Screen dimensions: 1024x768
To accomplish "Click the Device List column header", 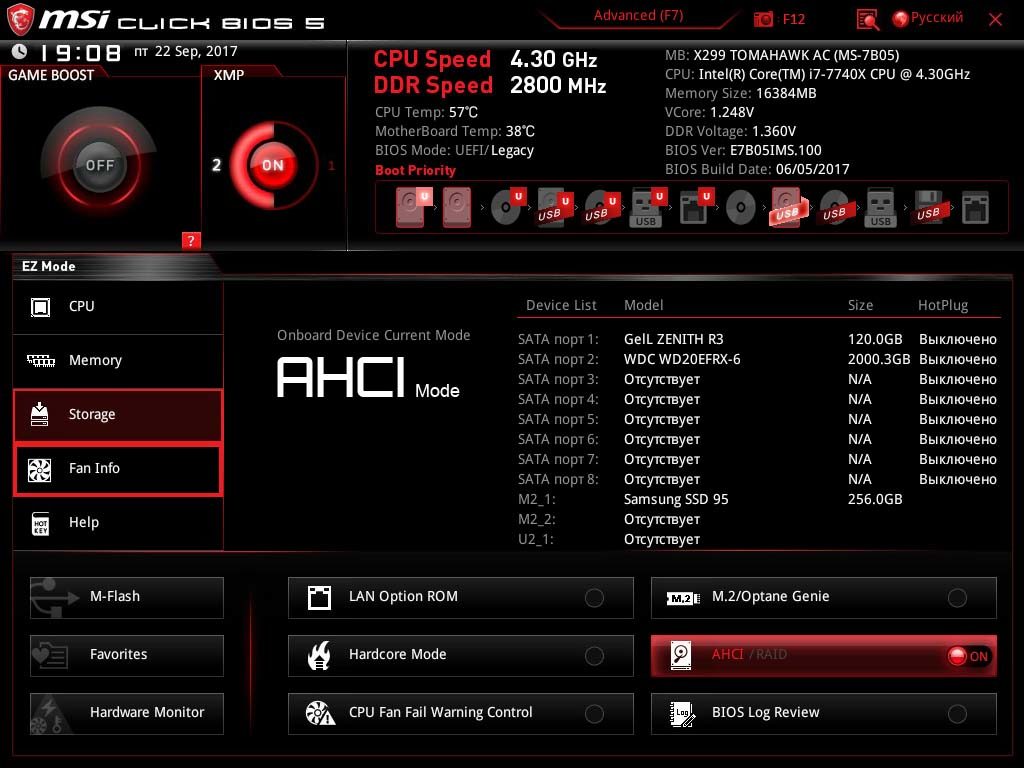I will click(x=561, y=305).
